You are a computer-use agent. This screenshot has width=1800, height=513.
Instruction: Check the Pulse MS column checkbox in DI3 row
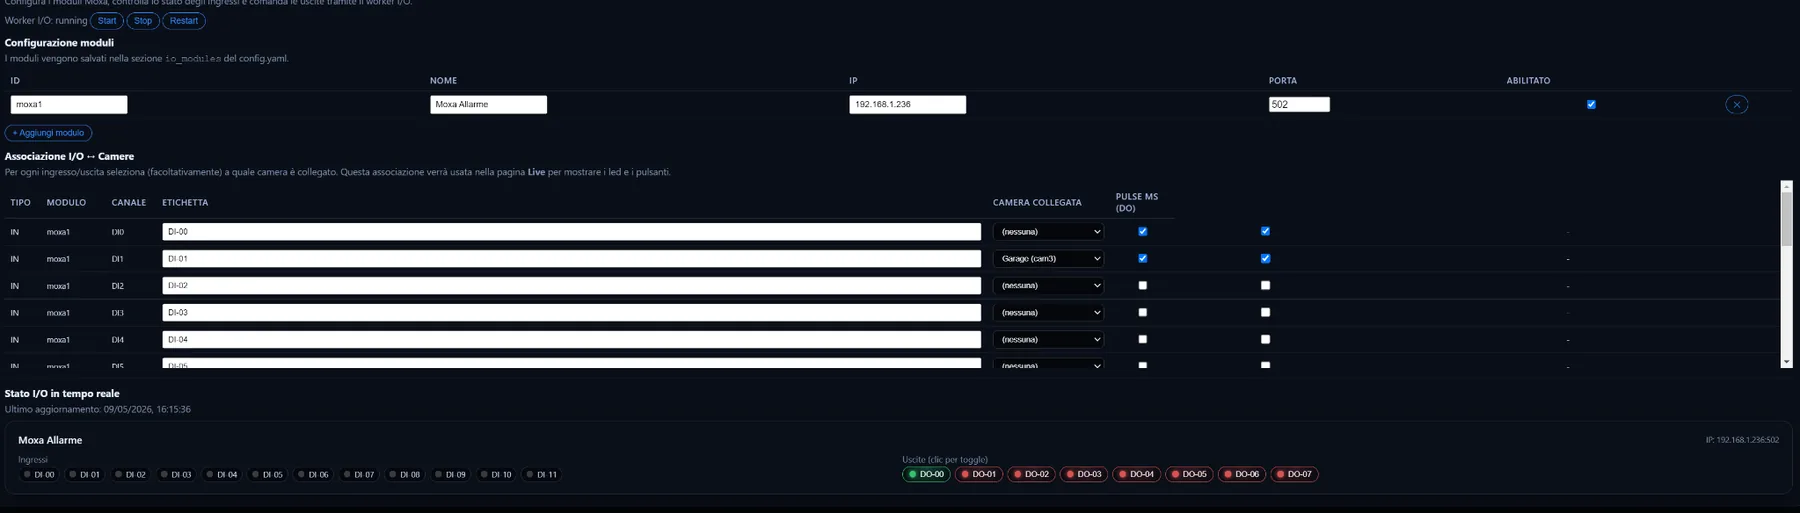coord(1143,312)
